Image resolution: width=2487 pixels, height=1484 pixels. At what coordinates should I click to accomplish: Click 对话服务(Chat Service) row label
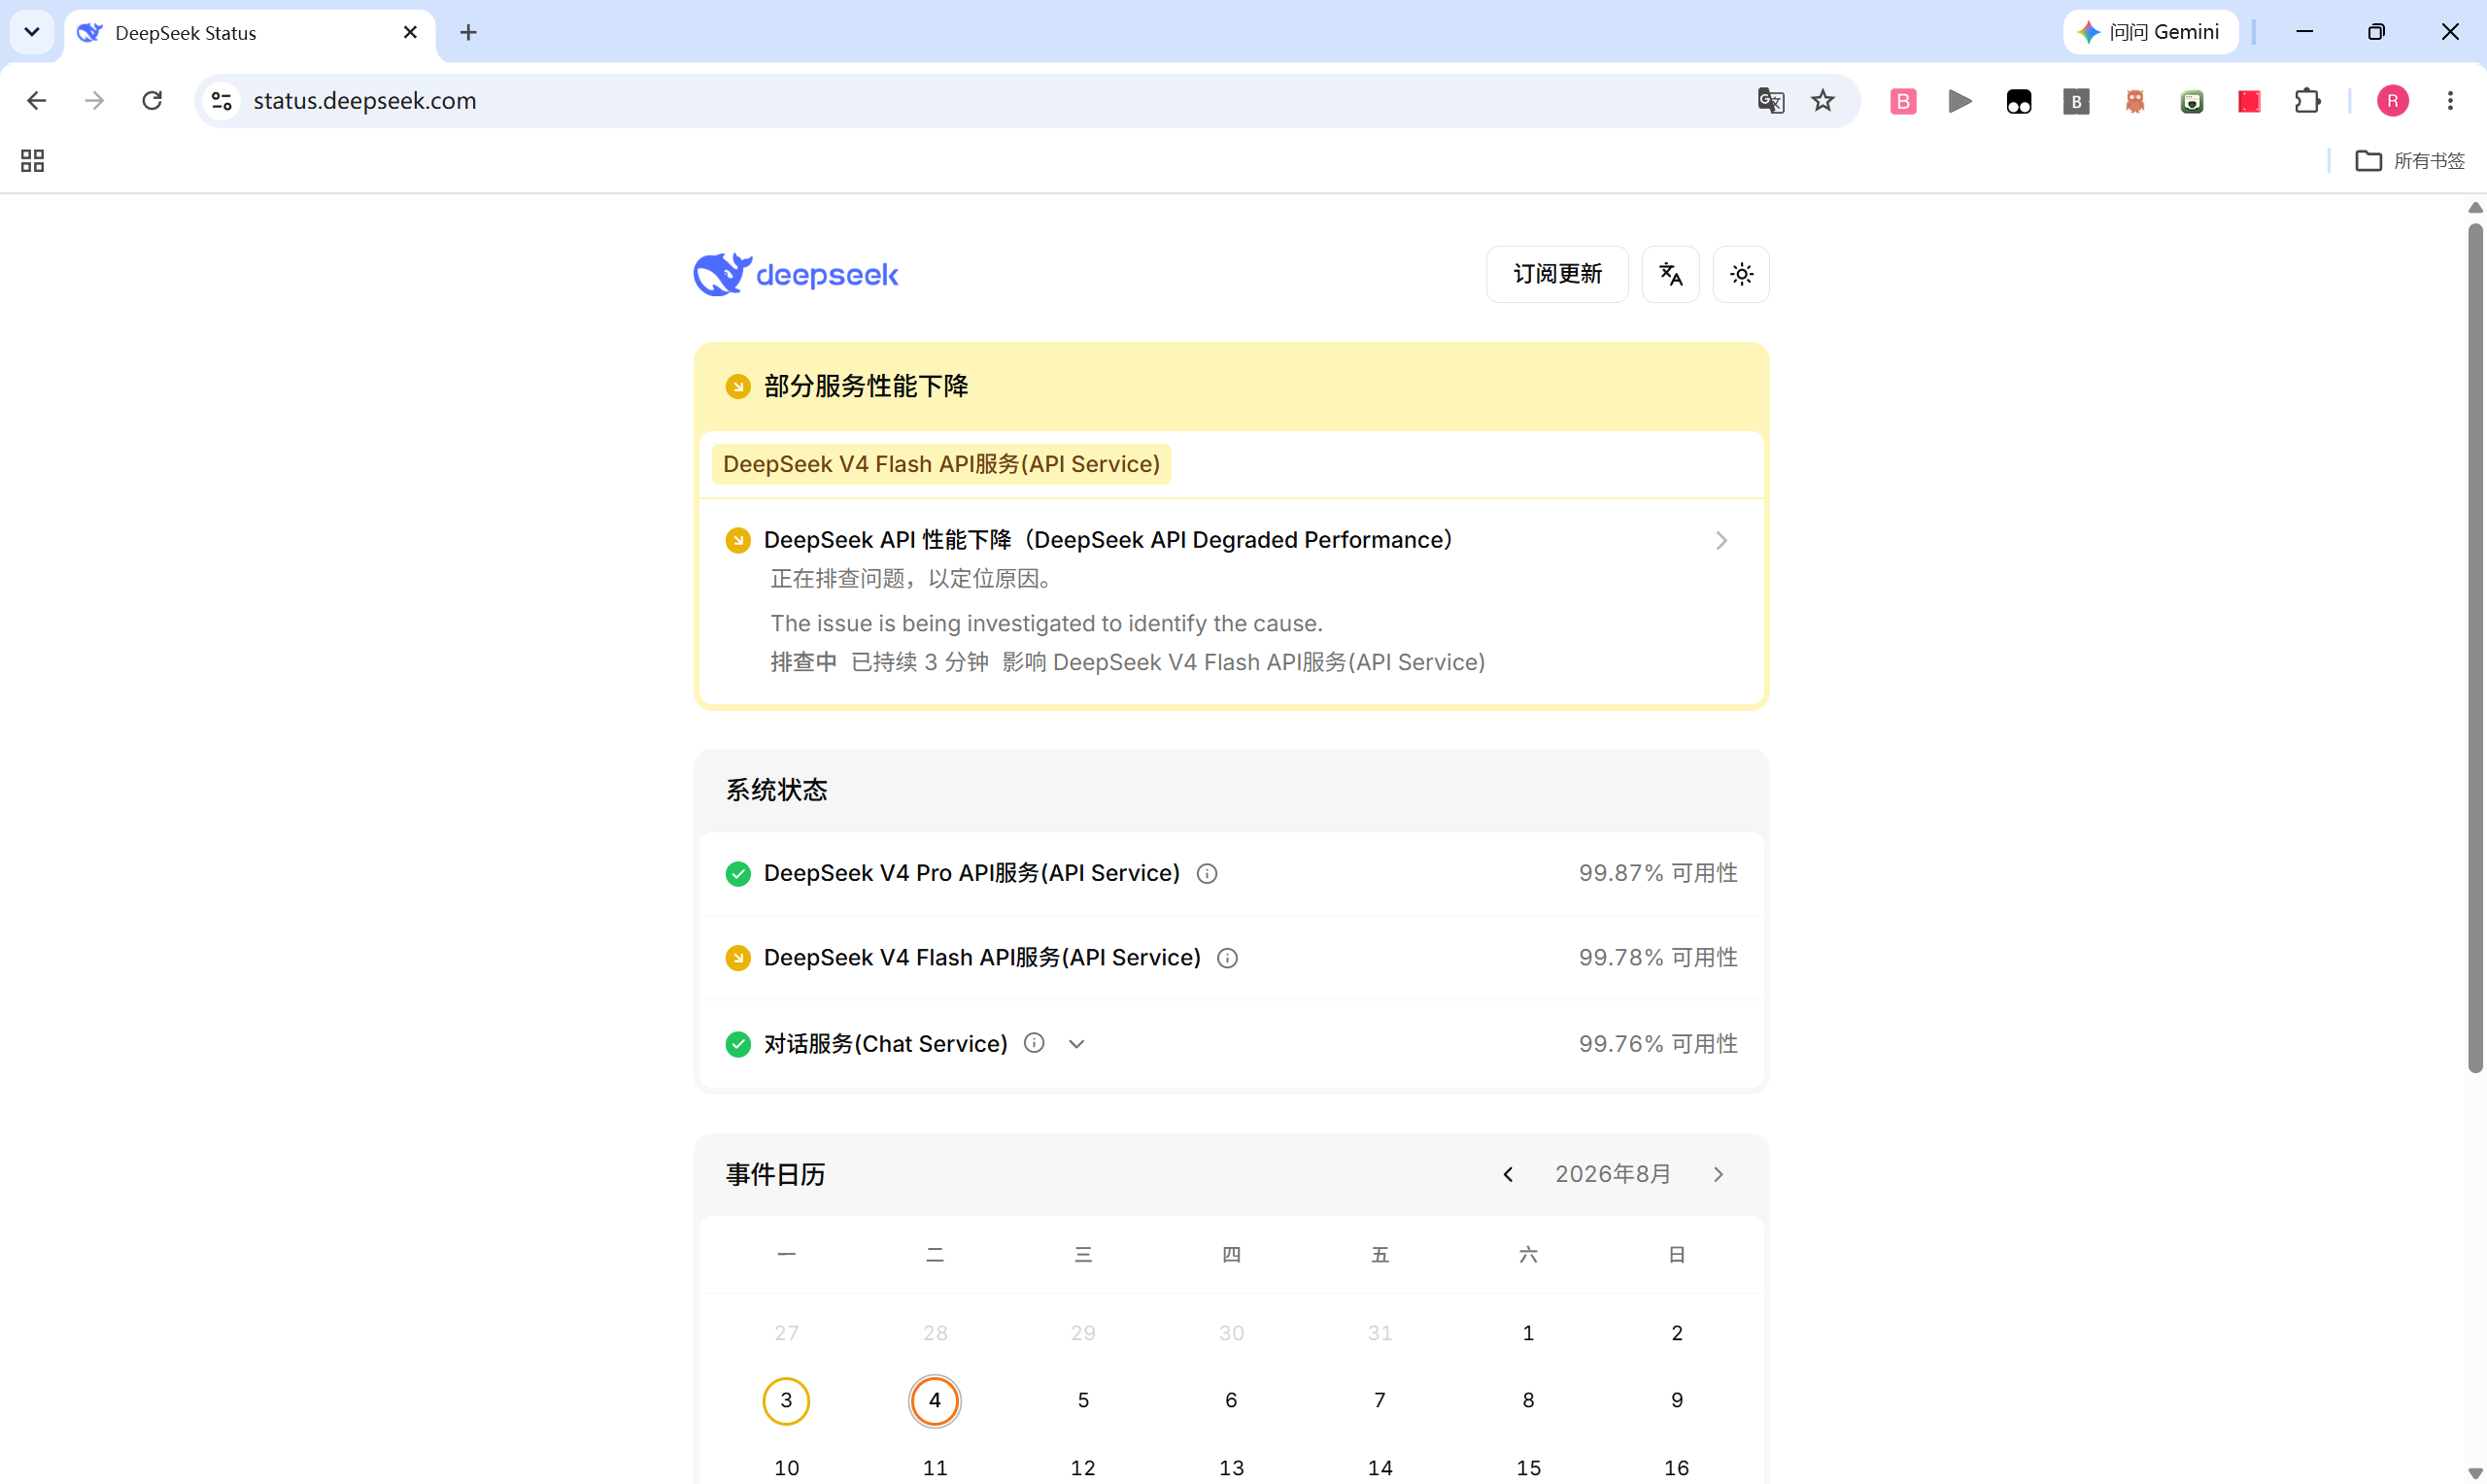click(886, 1044)
